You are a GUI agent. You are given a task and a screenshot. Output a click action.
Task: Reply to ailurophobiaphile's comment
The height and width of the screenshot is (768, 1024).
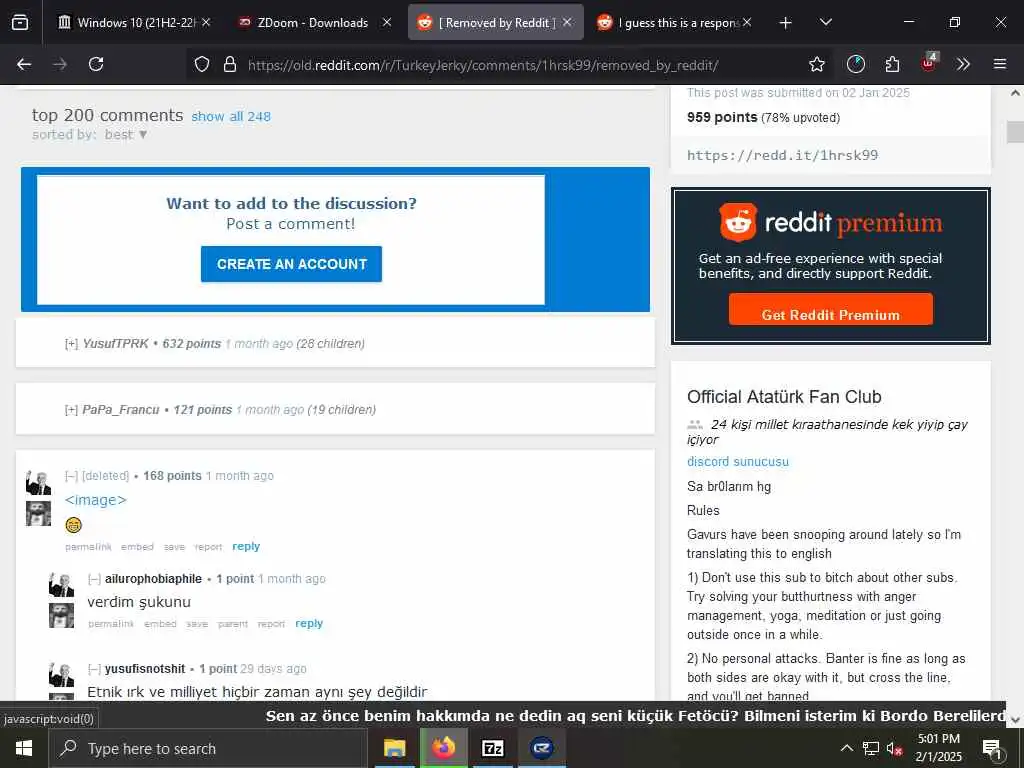[309, 623]
